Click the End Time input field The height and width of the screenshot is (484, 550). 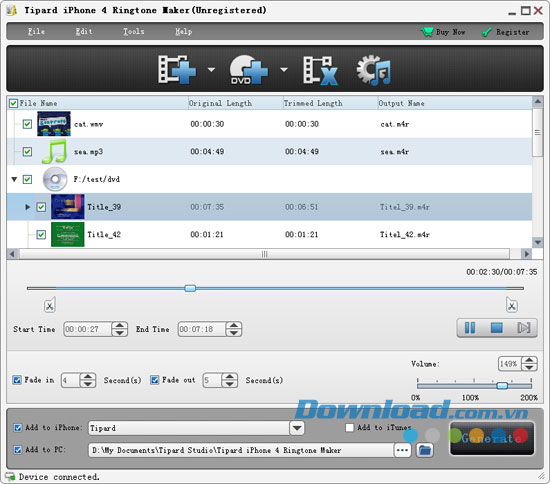click(x=202, y=329)
